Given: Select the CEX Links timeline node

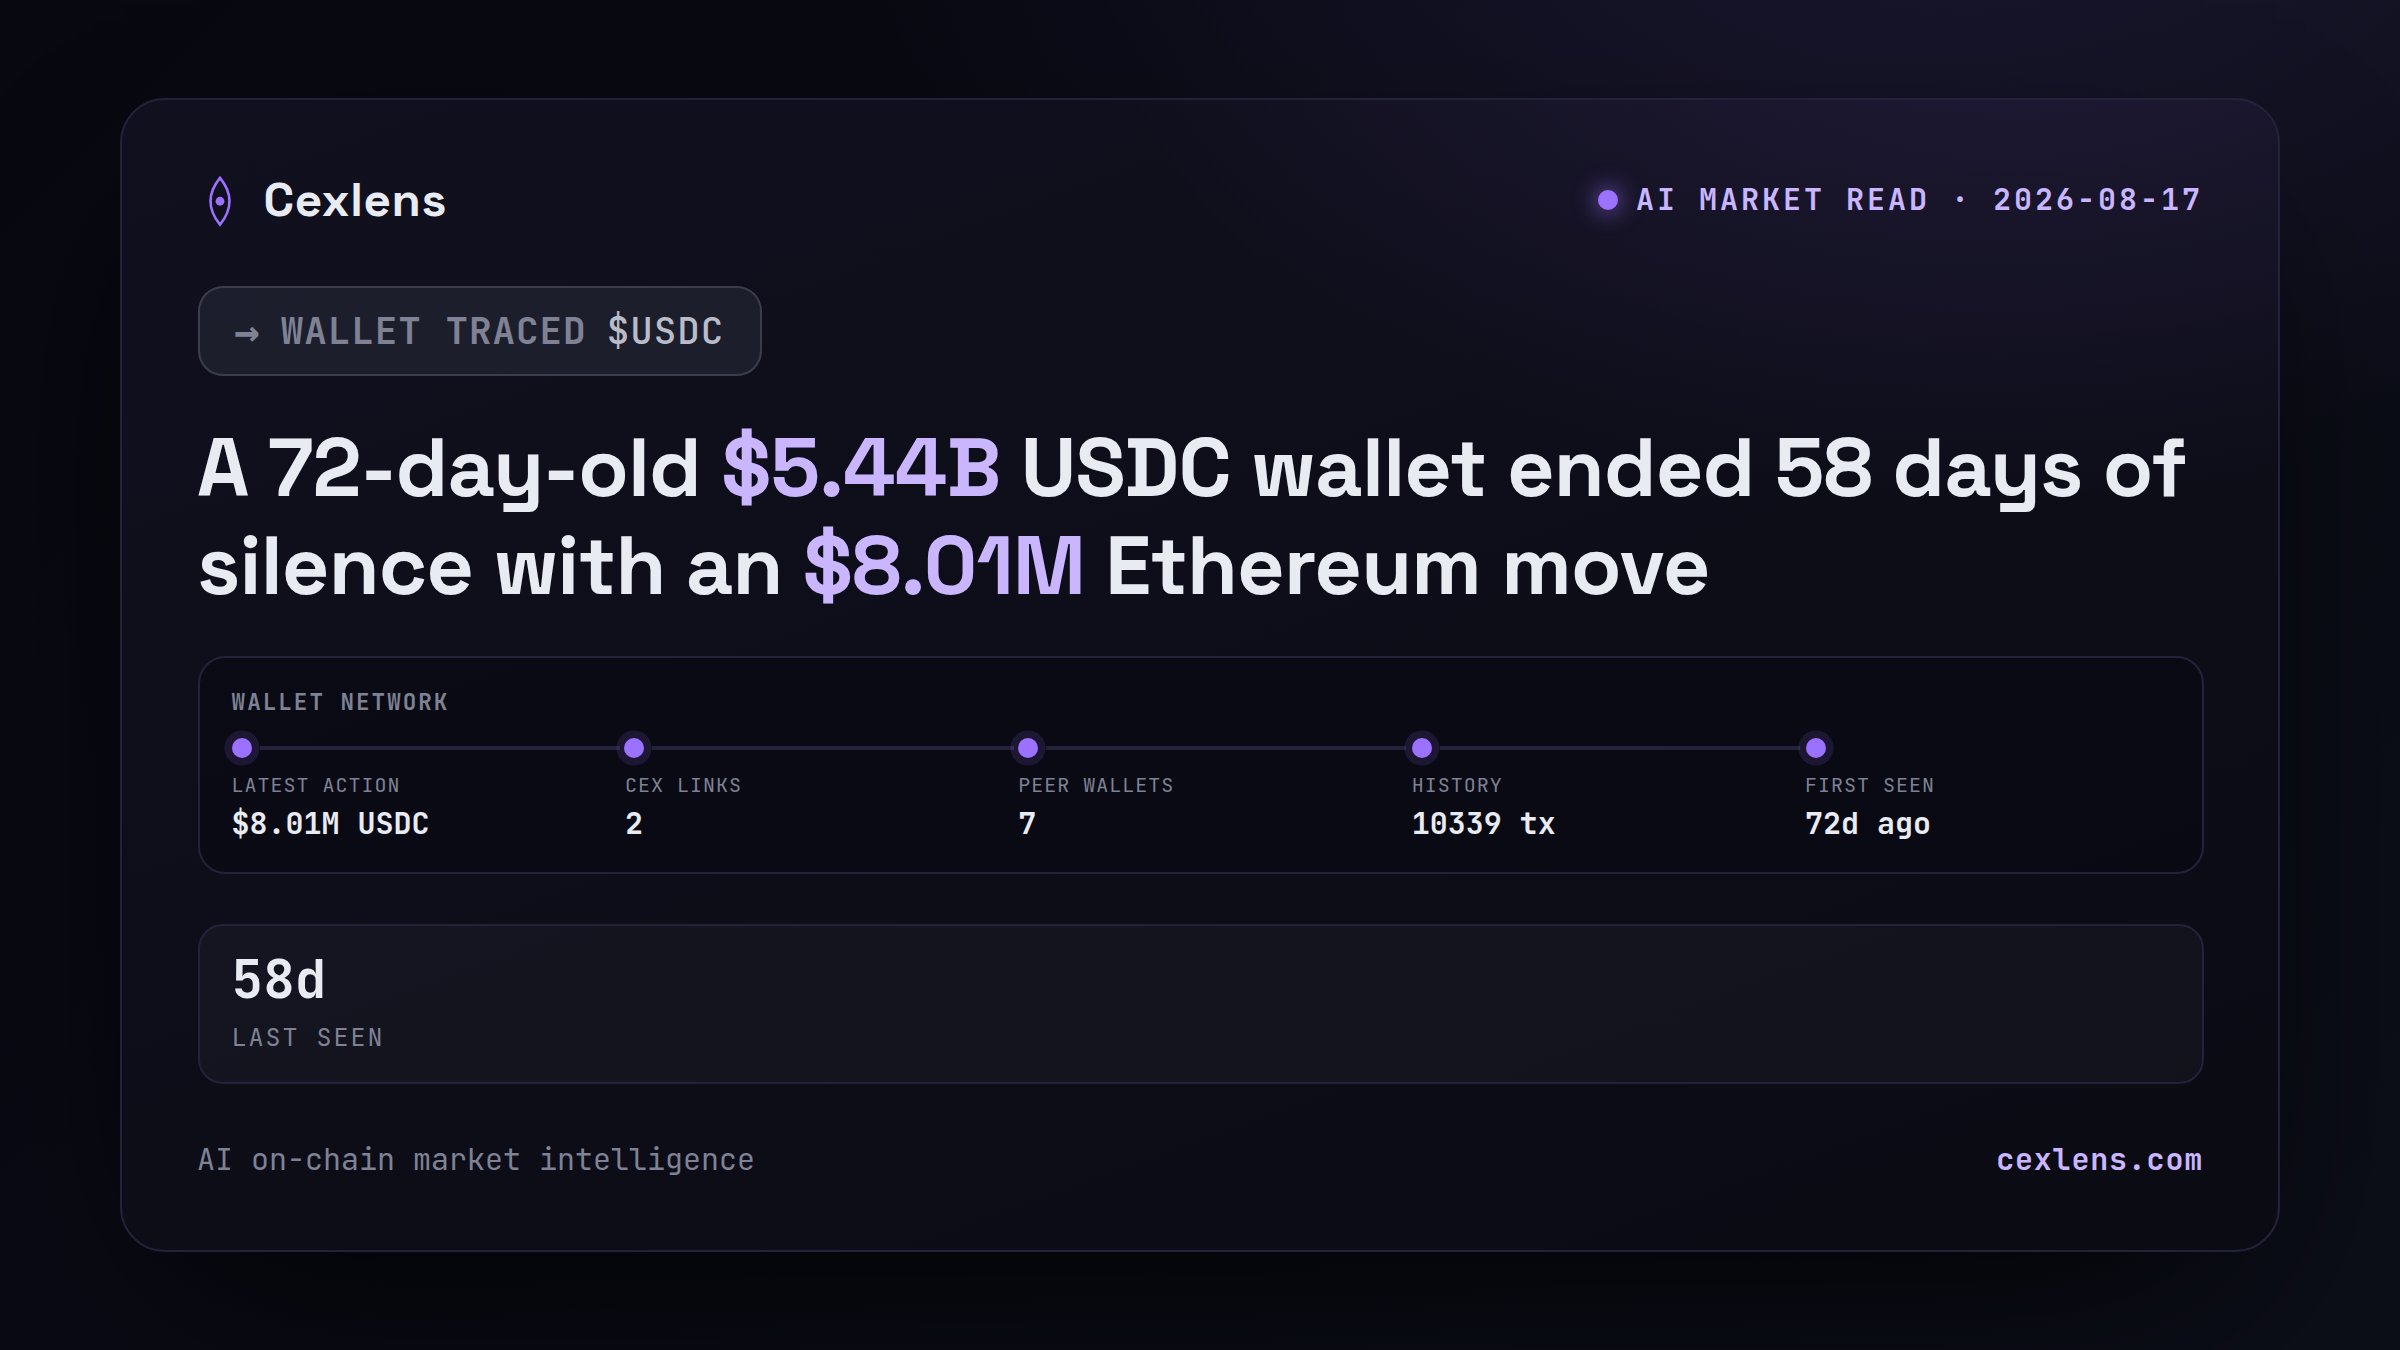Looking at the screenshot, I should tap(634, 747).
